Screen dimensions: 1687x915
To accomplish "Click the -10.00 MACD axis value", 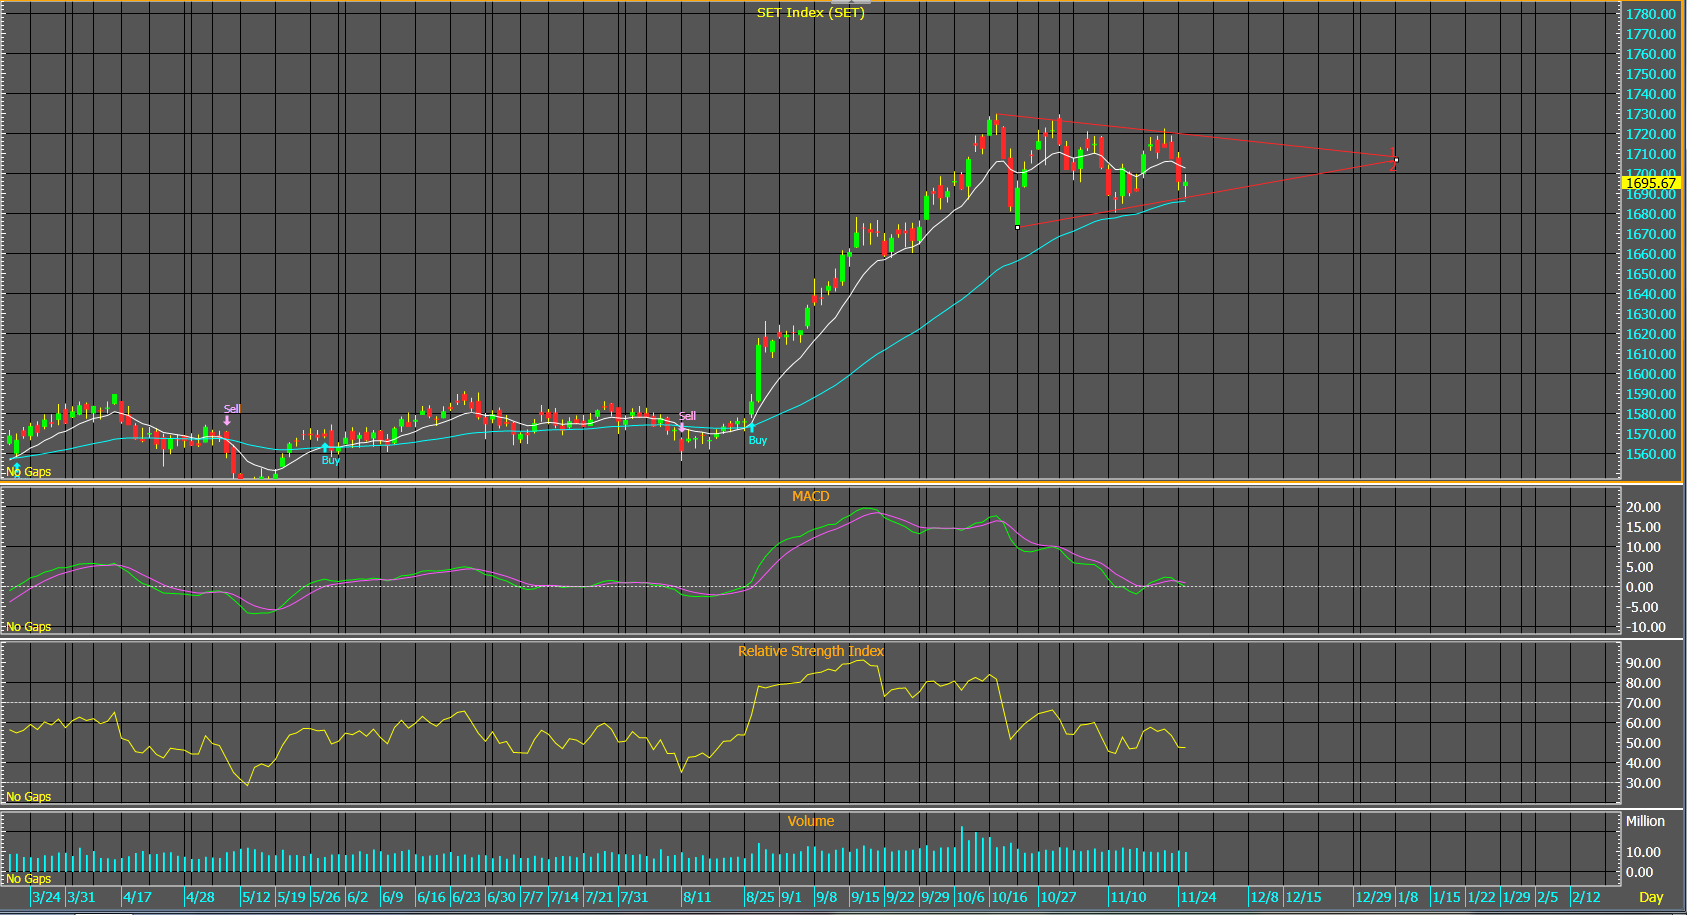I will [1645, 627].
